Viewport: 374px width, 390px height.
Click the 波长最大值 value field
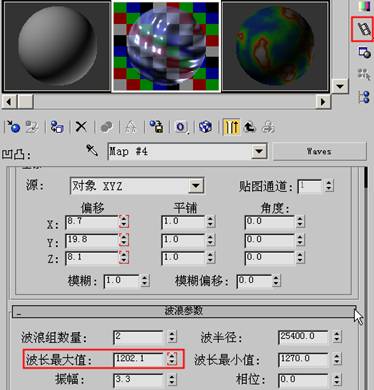(x=139, y=359)
